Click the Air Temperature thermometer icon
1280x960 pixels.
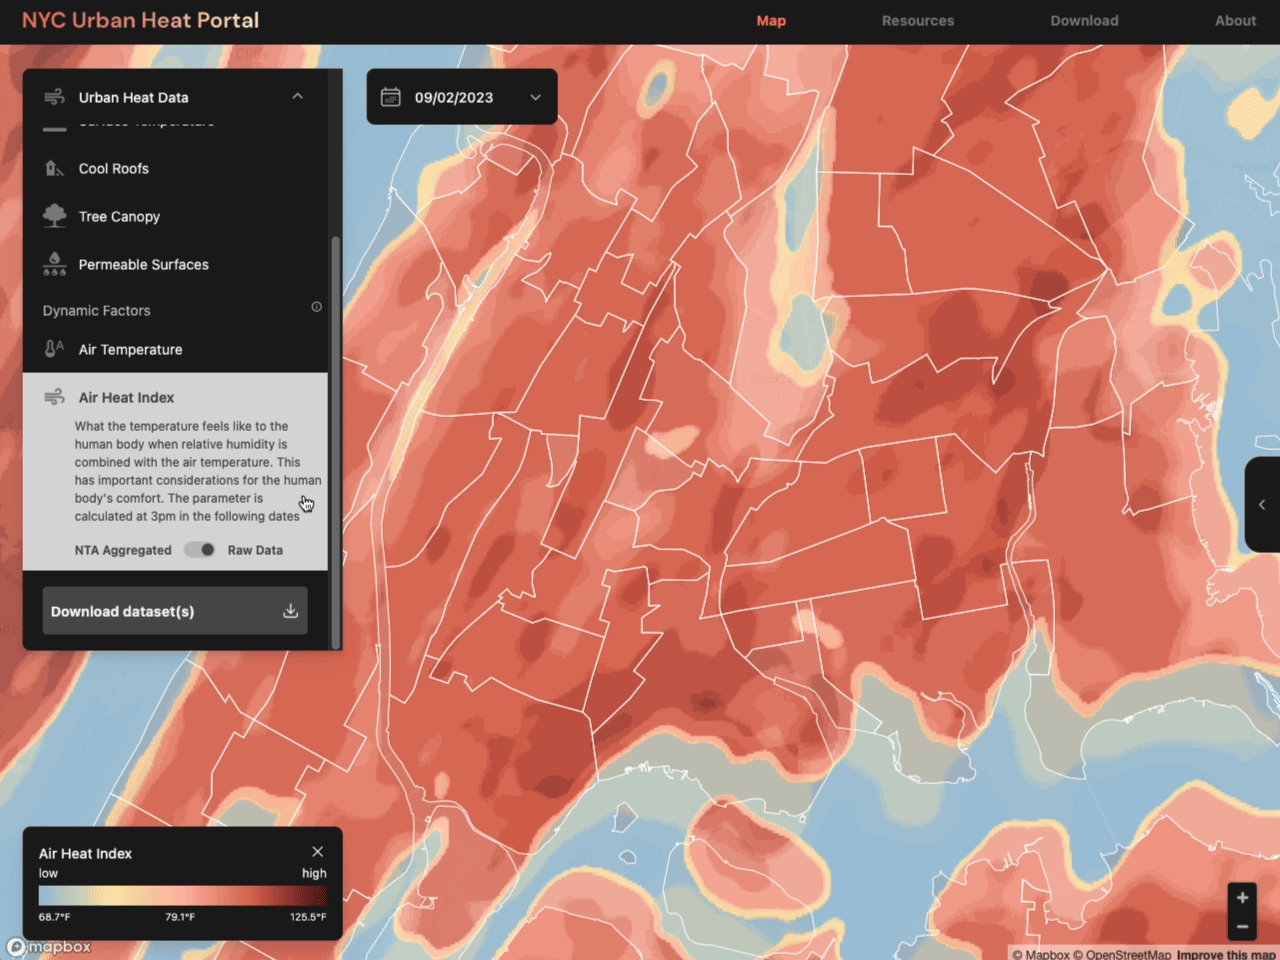click(54, 349)
